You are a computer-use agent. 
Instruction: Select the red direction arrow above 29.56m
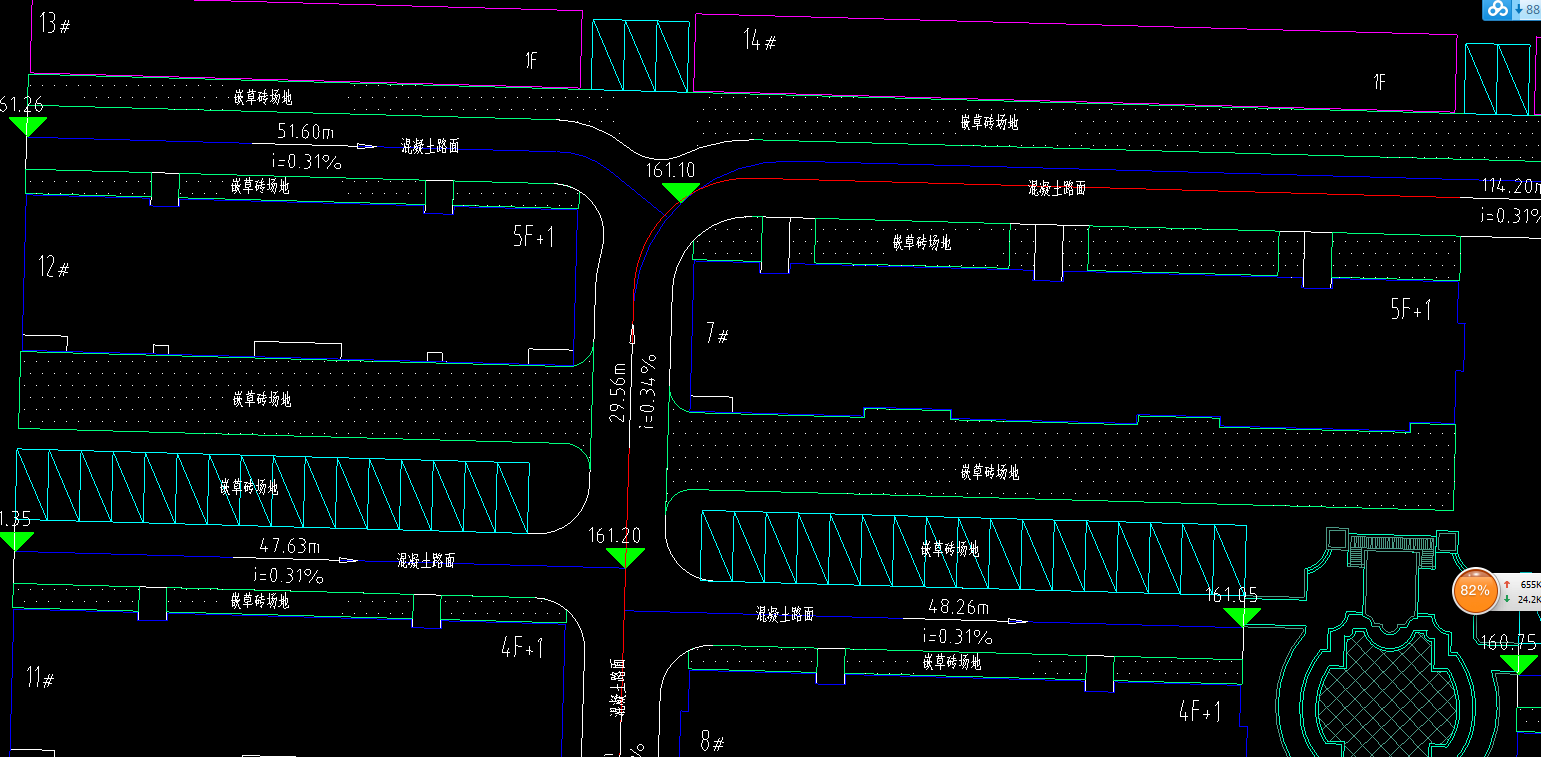point(632,333)
